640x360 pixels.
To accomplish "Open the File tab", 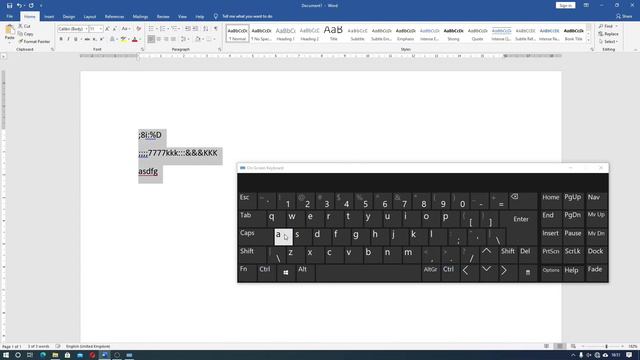I will [9, 16].
